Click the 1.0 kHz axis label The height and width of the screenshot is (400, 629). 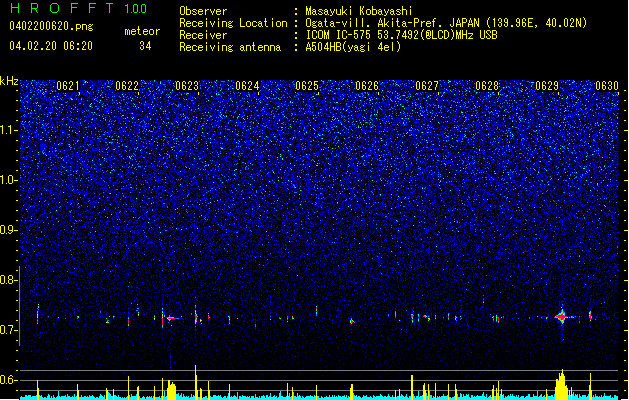click(9, 180)
